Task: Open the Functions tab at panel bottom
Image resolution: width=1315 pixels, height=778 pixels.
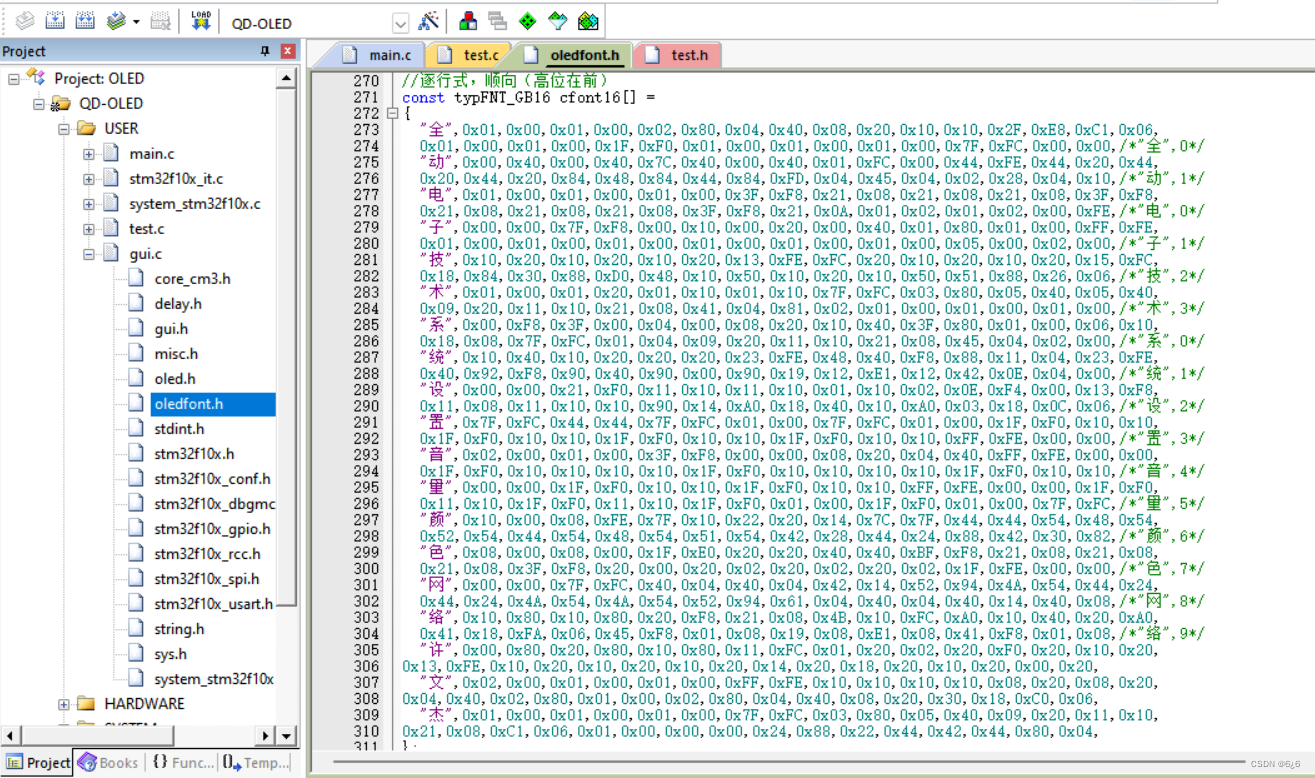Action: point(183,763)
